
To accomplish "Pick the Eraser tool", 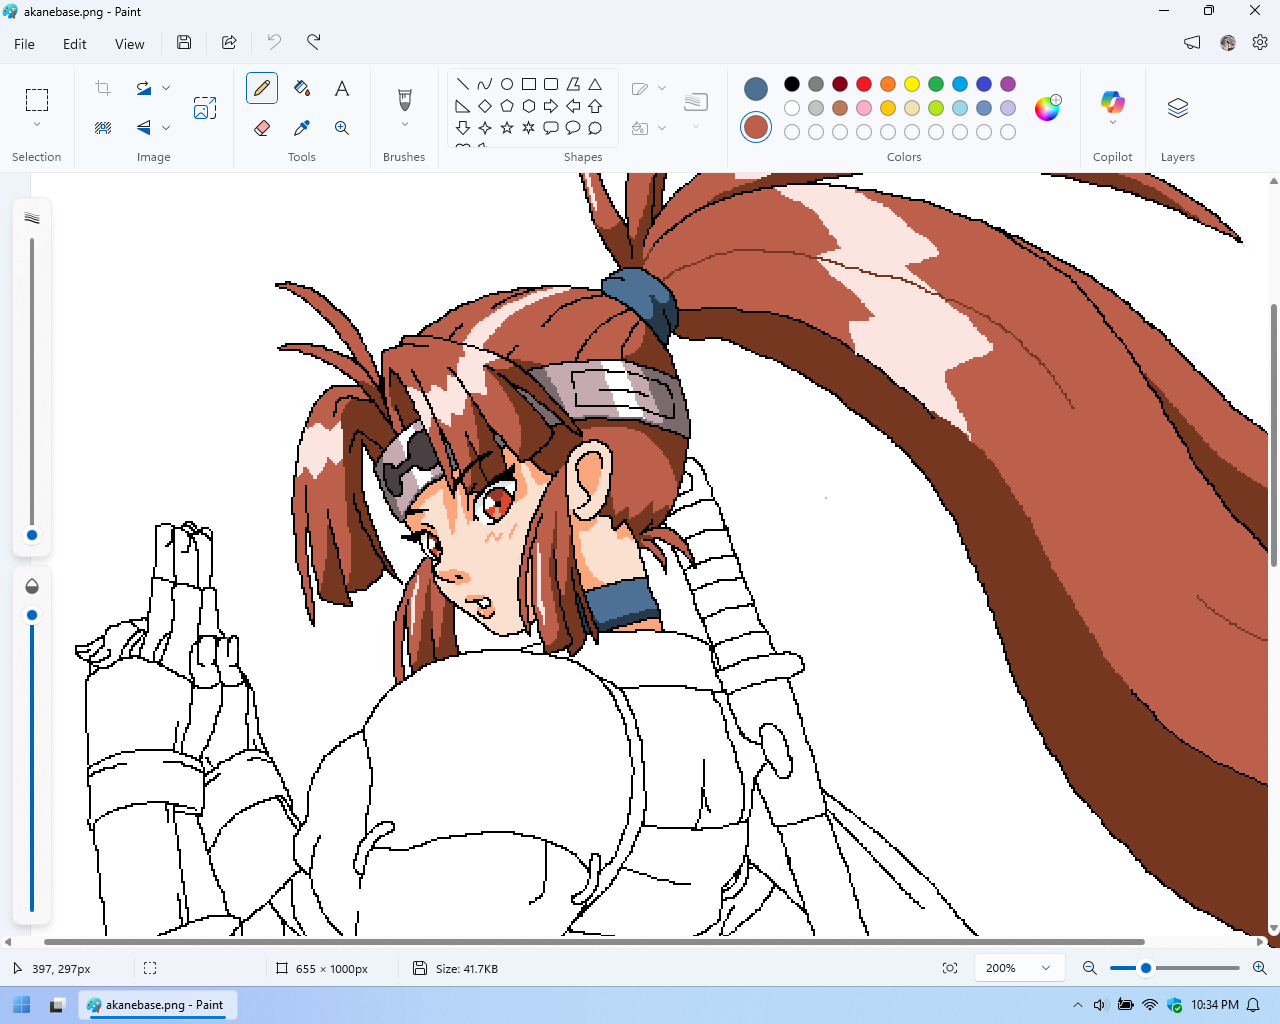I will pyautogui.click(x=262, y=128).
